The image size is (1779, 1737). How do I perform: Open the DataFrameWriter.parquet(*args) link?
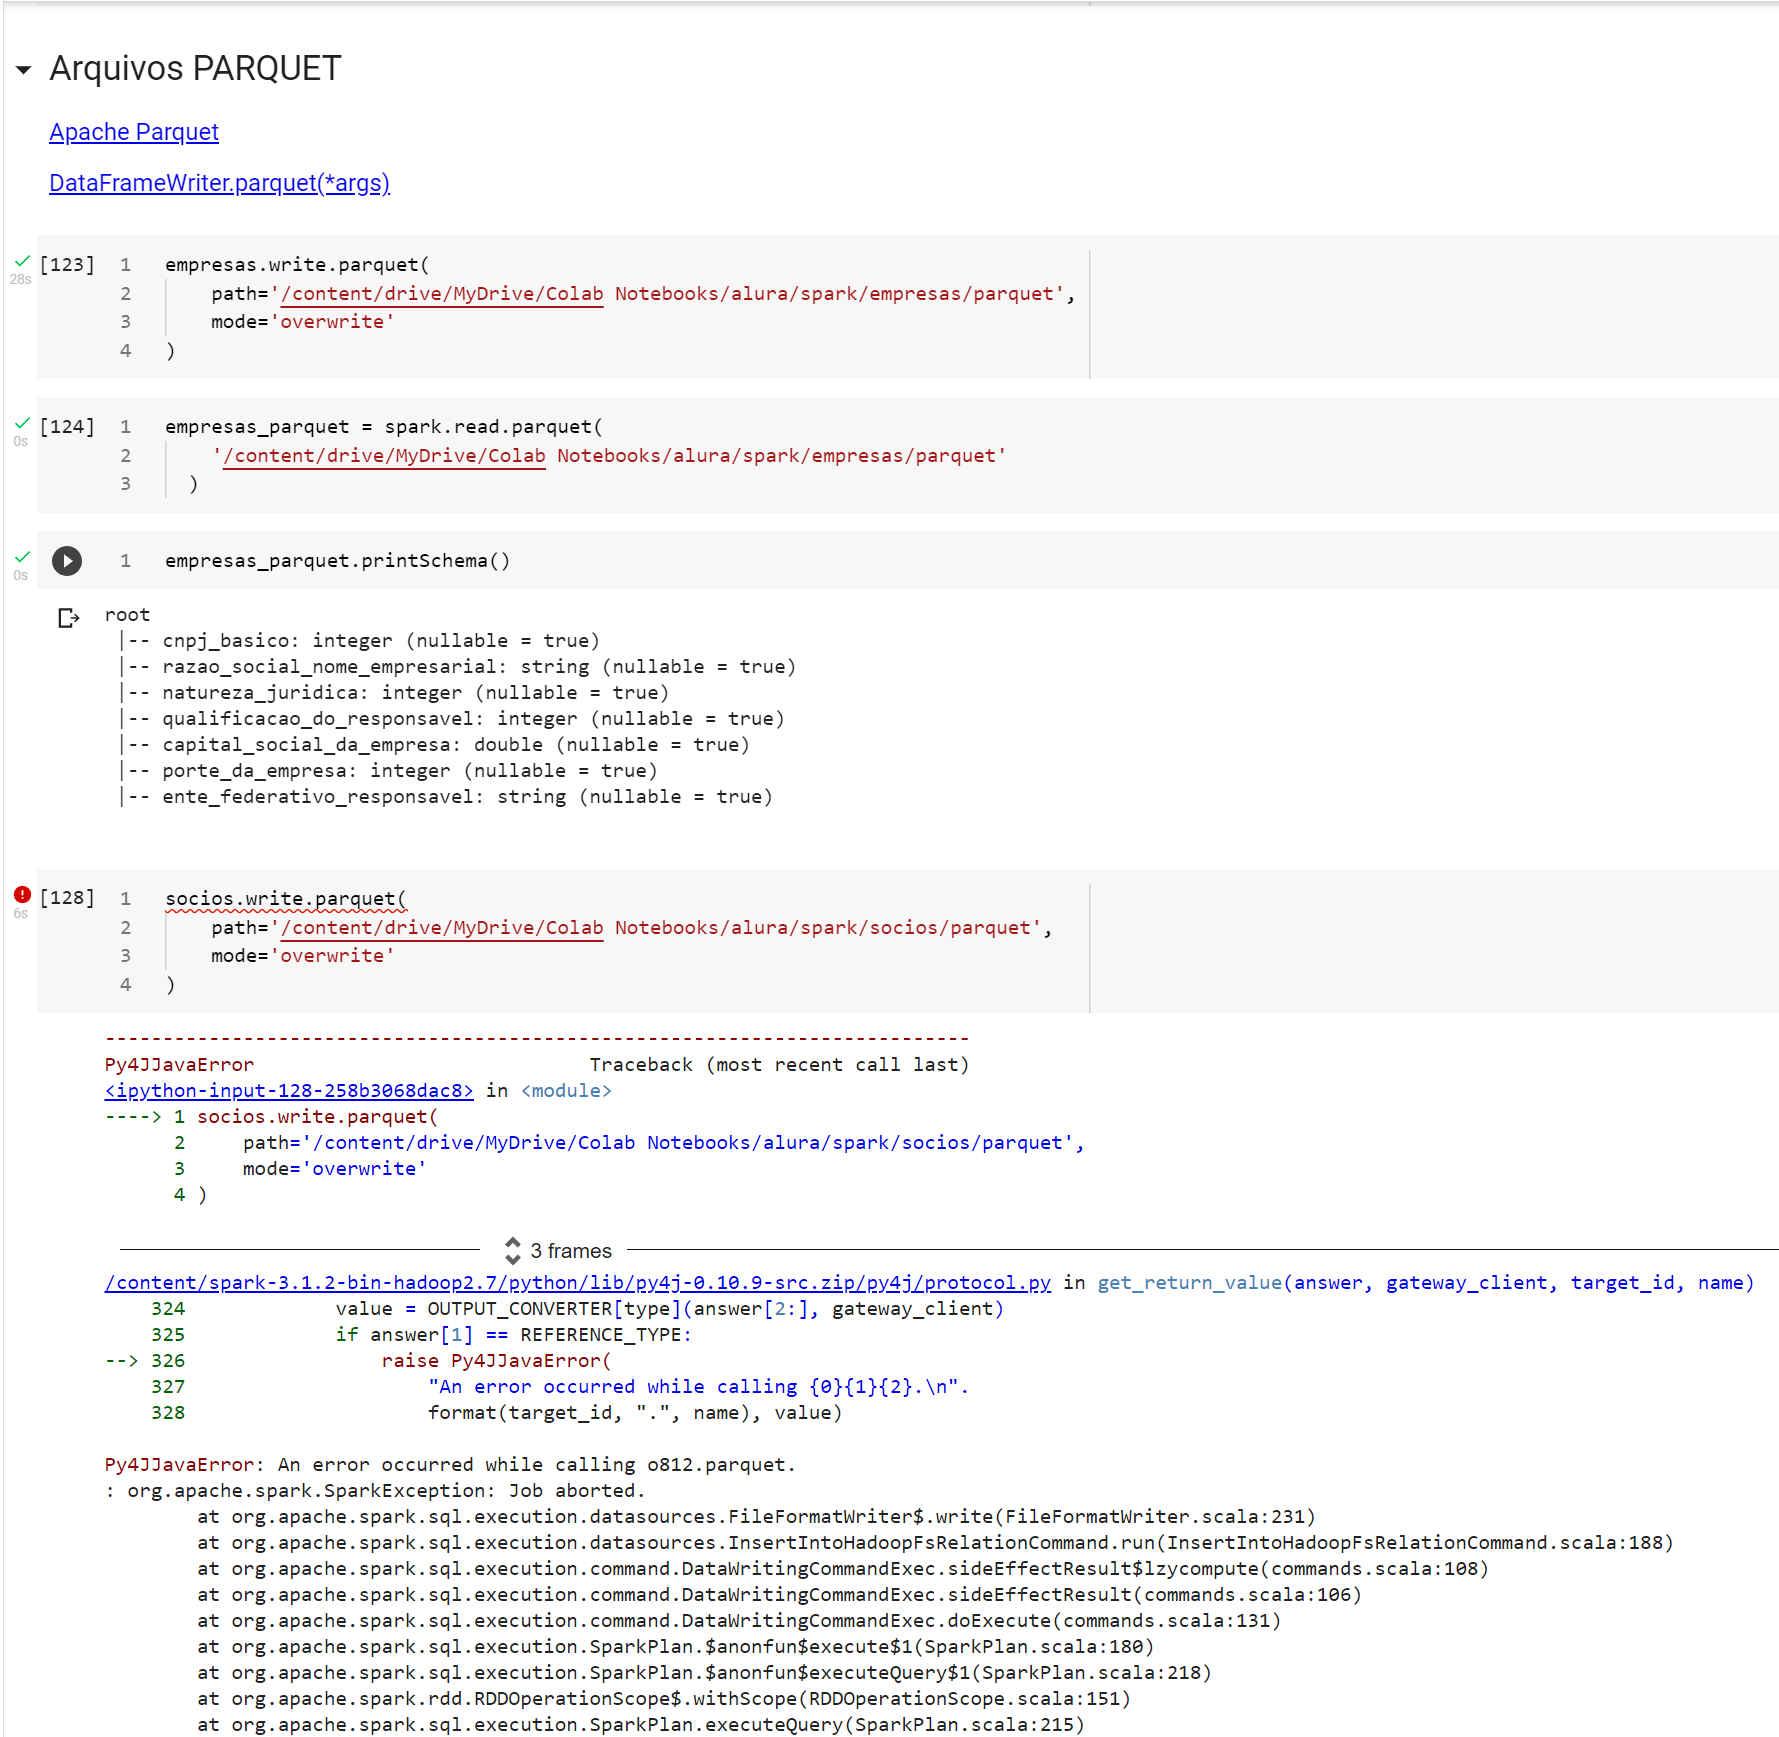click(219, 183)
